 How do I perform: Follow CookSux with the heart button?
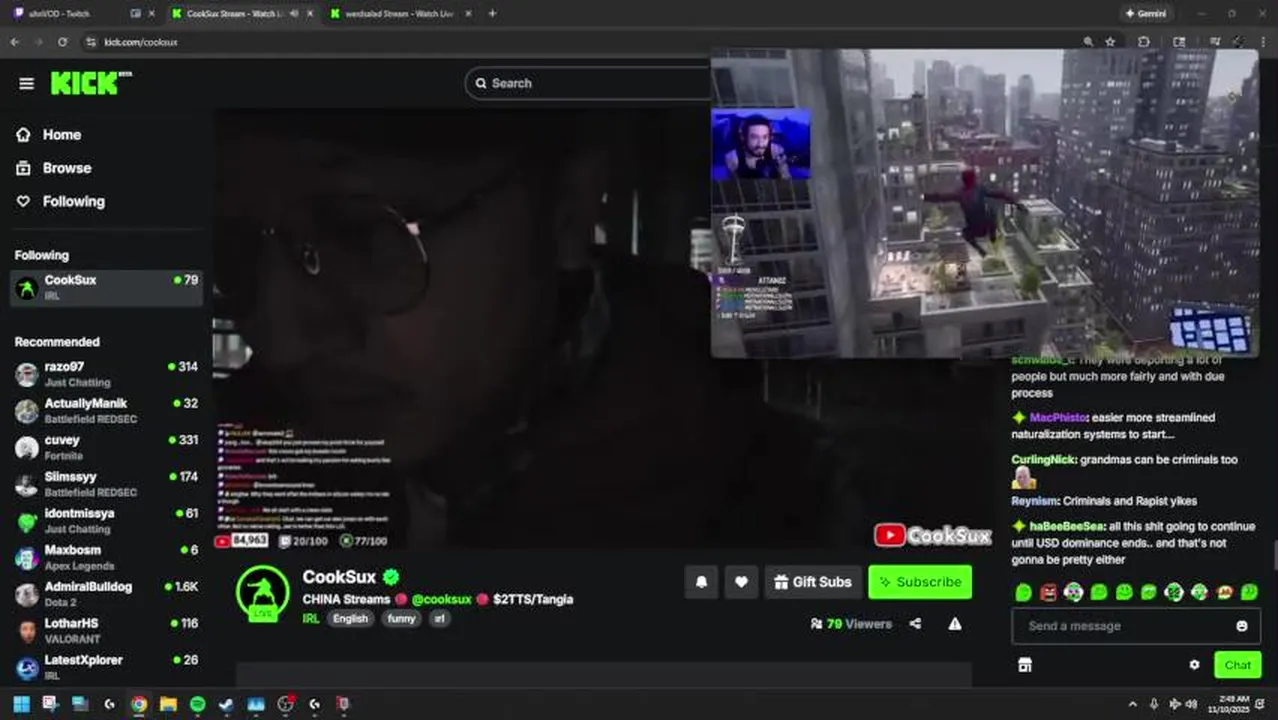[x=741, y=582]
